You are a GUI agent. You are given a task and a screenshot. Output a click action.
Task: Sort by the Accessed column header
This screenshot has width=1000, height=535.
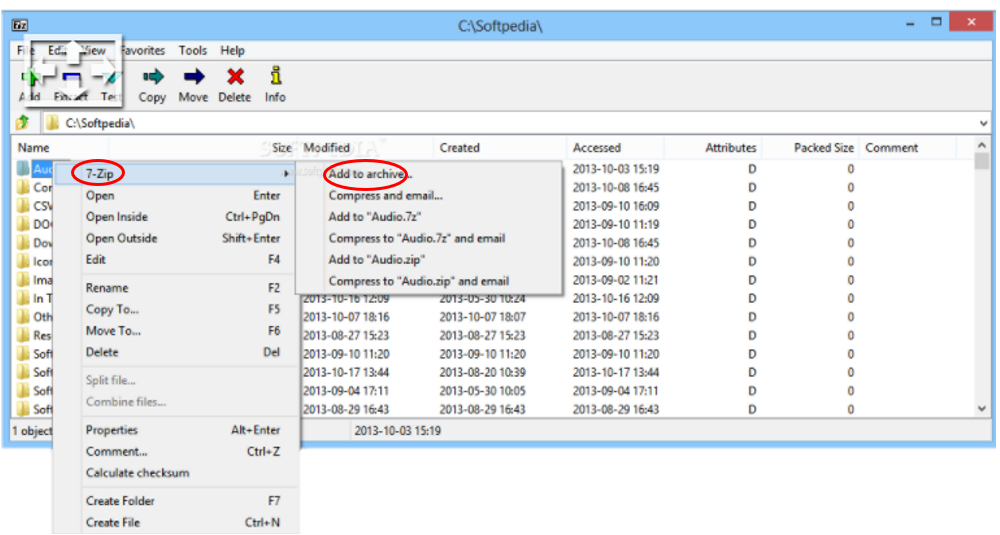(x=597, y=148)
